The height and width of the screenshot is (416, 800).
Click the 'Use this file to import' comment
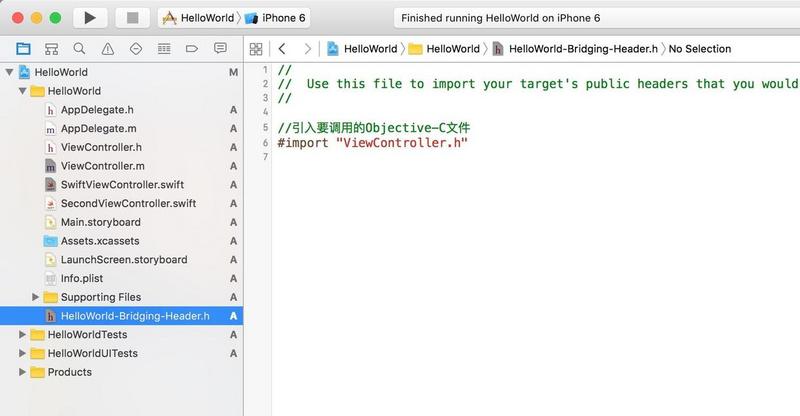[x=538, y=84]
